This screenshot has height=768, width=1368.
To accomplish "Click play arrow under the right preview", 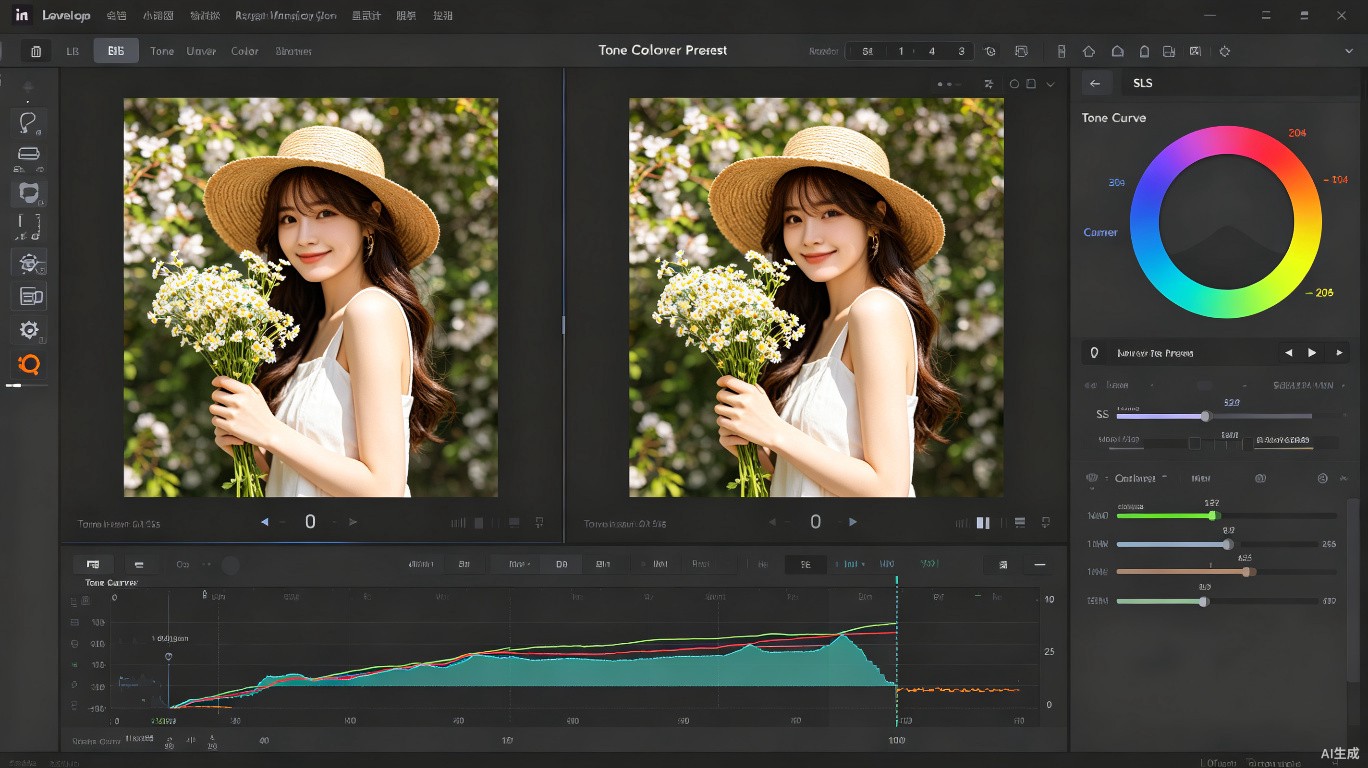I will point(852,522).
